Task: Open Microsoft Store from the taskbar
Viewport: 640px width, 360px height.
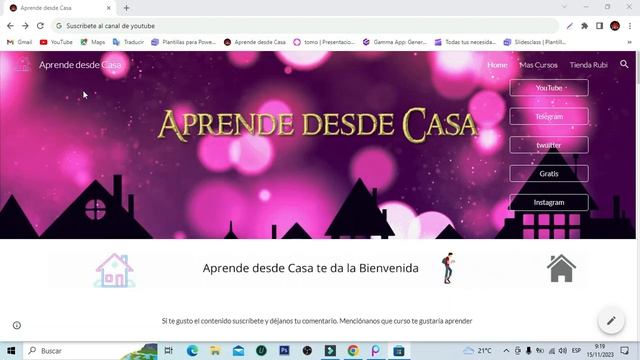Action: click(399, 351)
